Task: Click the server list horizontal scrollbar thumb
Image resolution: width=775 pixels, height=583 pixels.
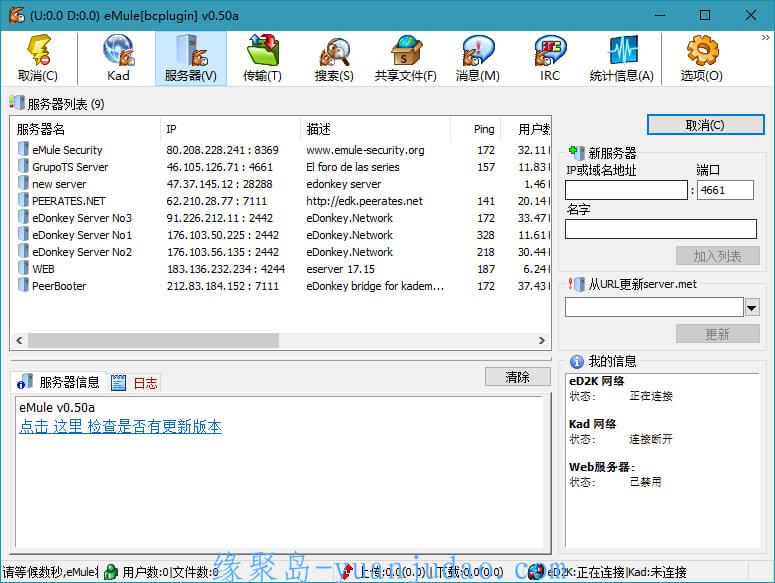Action: coord(153,340)
